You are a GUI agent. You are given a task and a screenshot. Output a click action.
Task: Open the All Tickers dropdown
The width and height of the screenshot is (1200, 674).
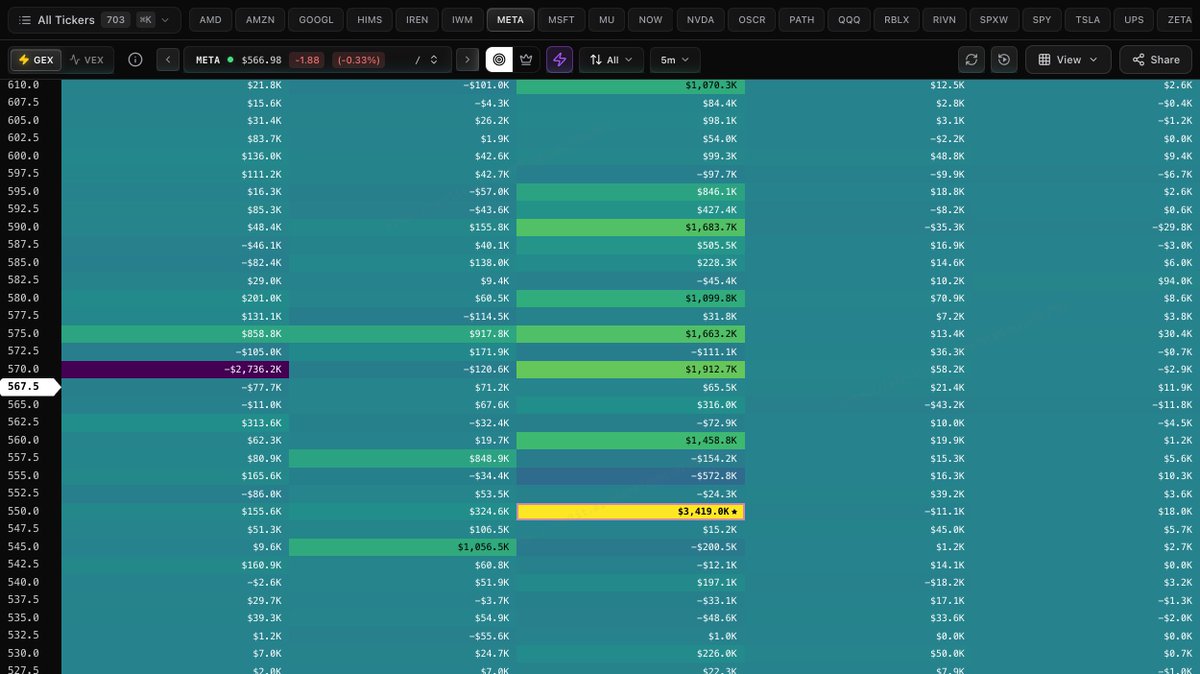tap(98, 19)
